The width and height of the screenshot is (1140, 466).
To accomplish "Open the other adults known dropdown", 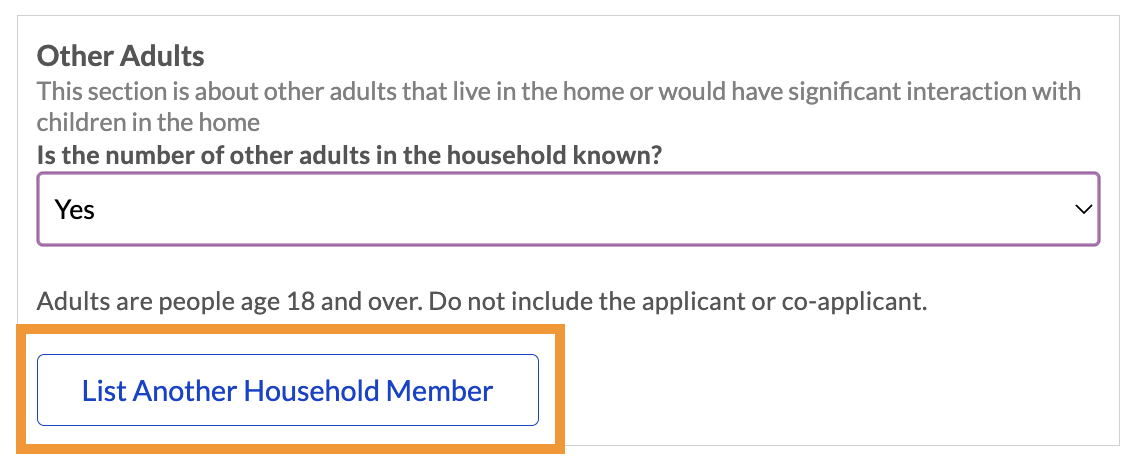I will pos(568,209).
